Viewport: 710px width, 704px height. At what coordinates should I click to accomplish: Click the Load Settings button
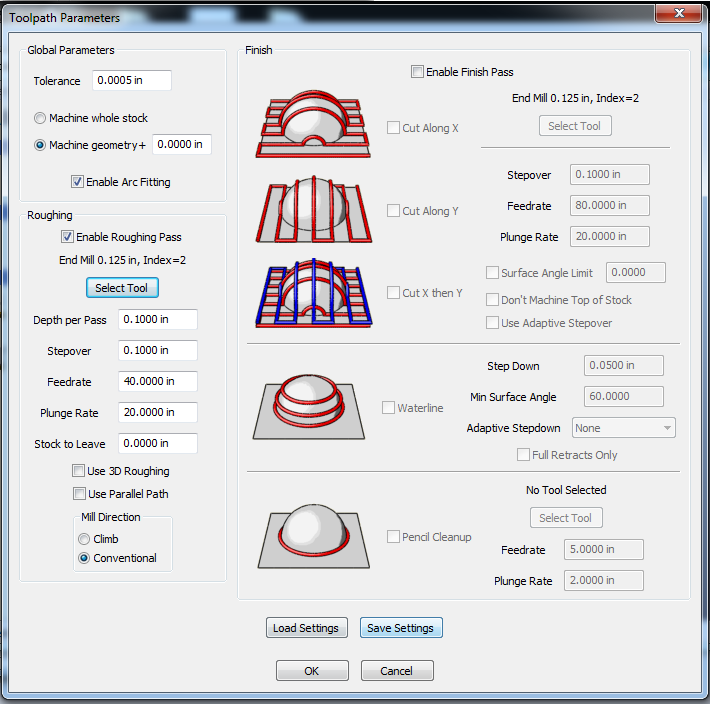[x=305, y=628]
